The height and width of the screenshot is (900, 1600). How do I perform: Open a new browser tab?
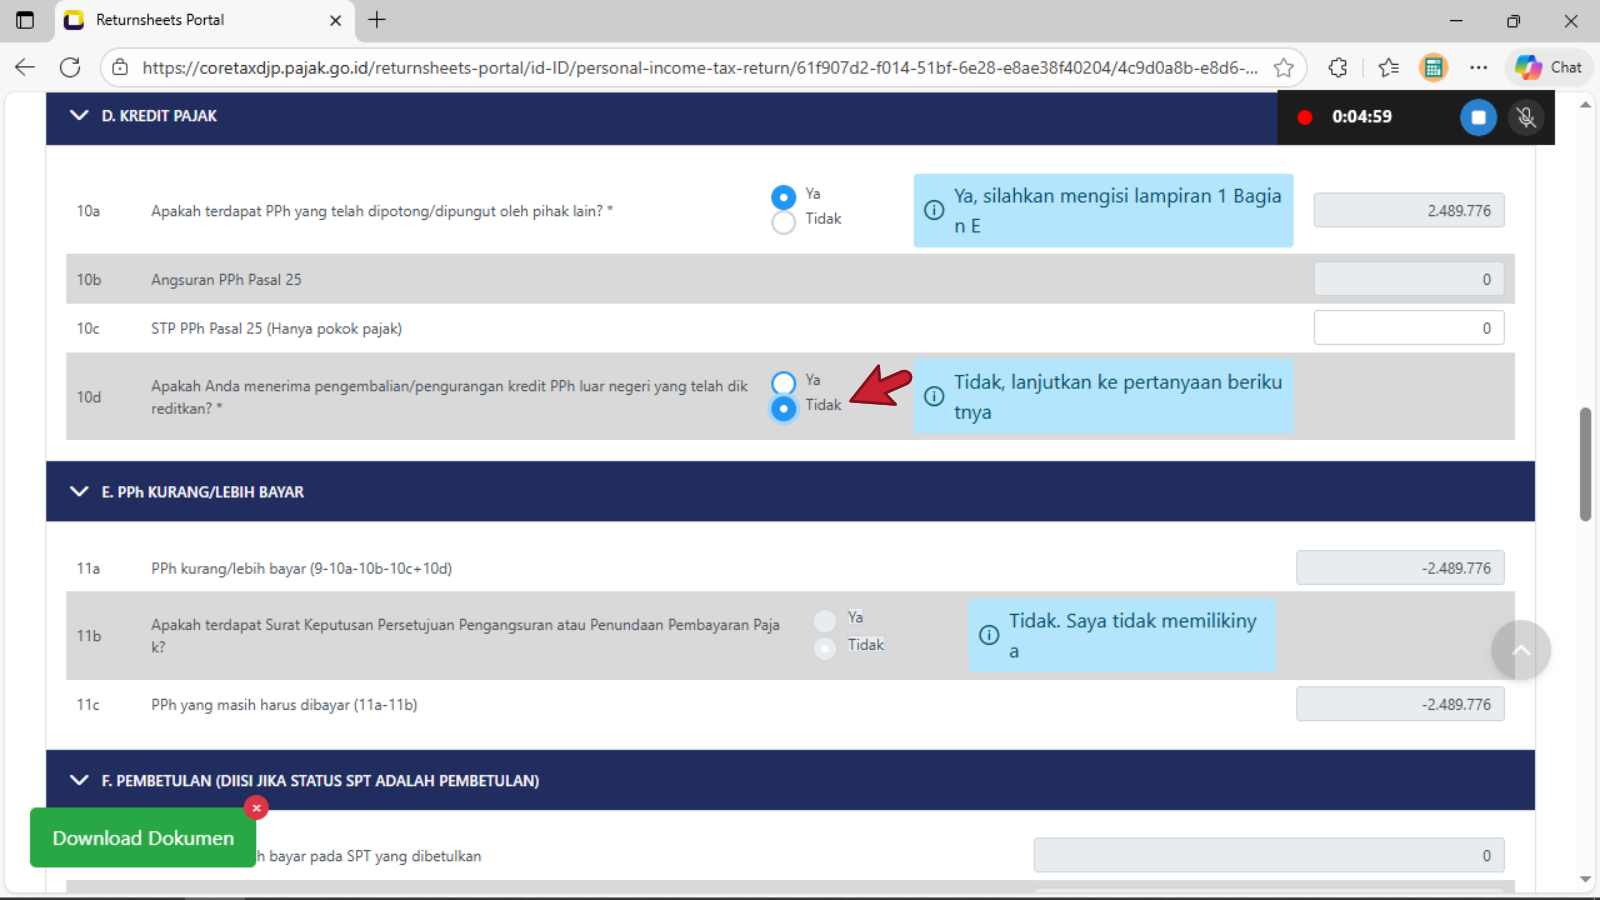[377, 20]
